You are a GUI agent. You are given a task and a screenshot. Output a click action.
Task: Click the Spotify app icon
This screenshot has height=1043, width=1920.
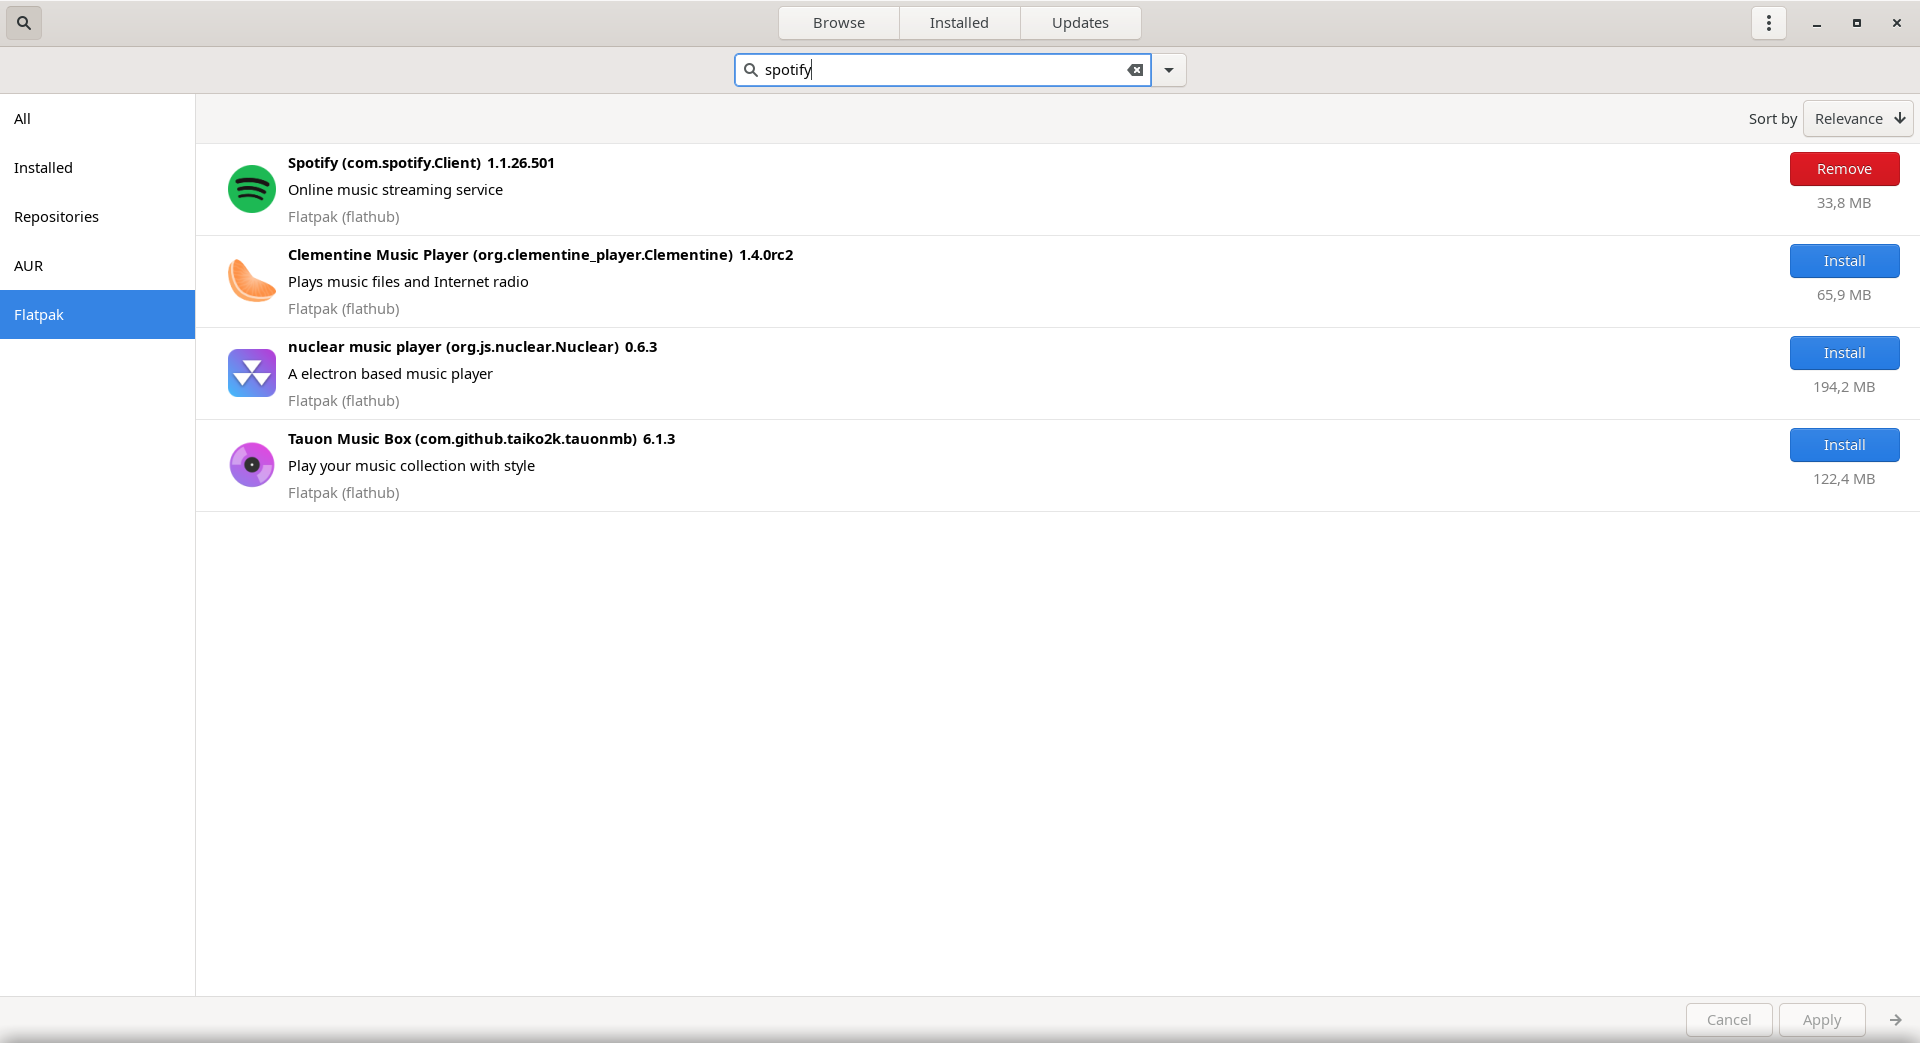252,189
